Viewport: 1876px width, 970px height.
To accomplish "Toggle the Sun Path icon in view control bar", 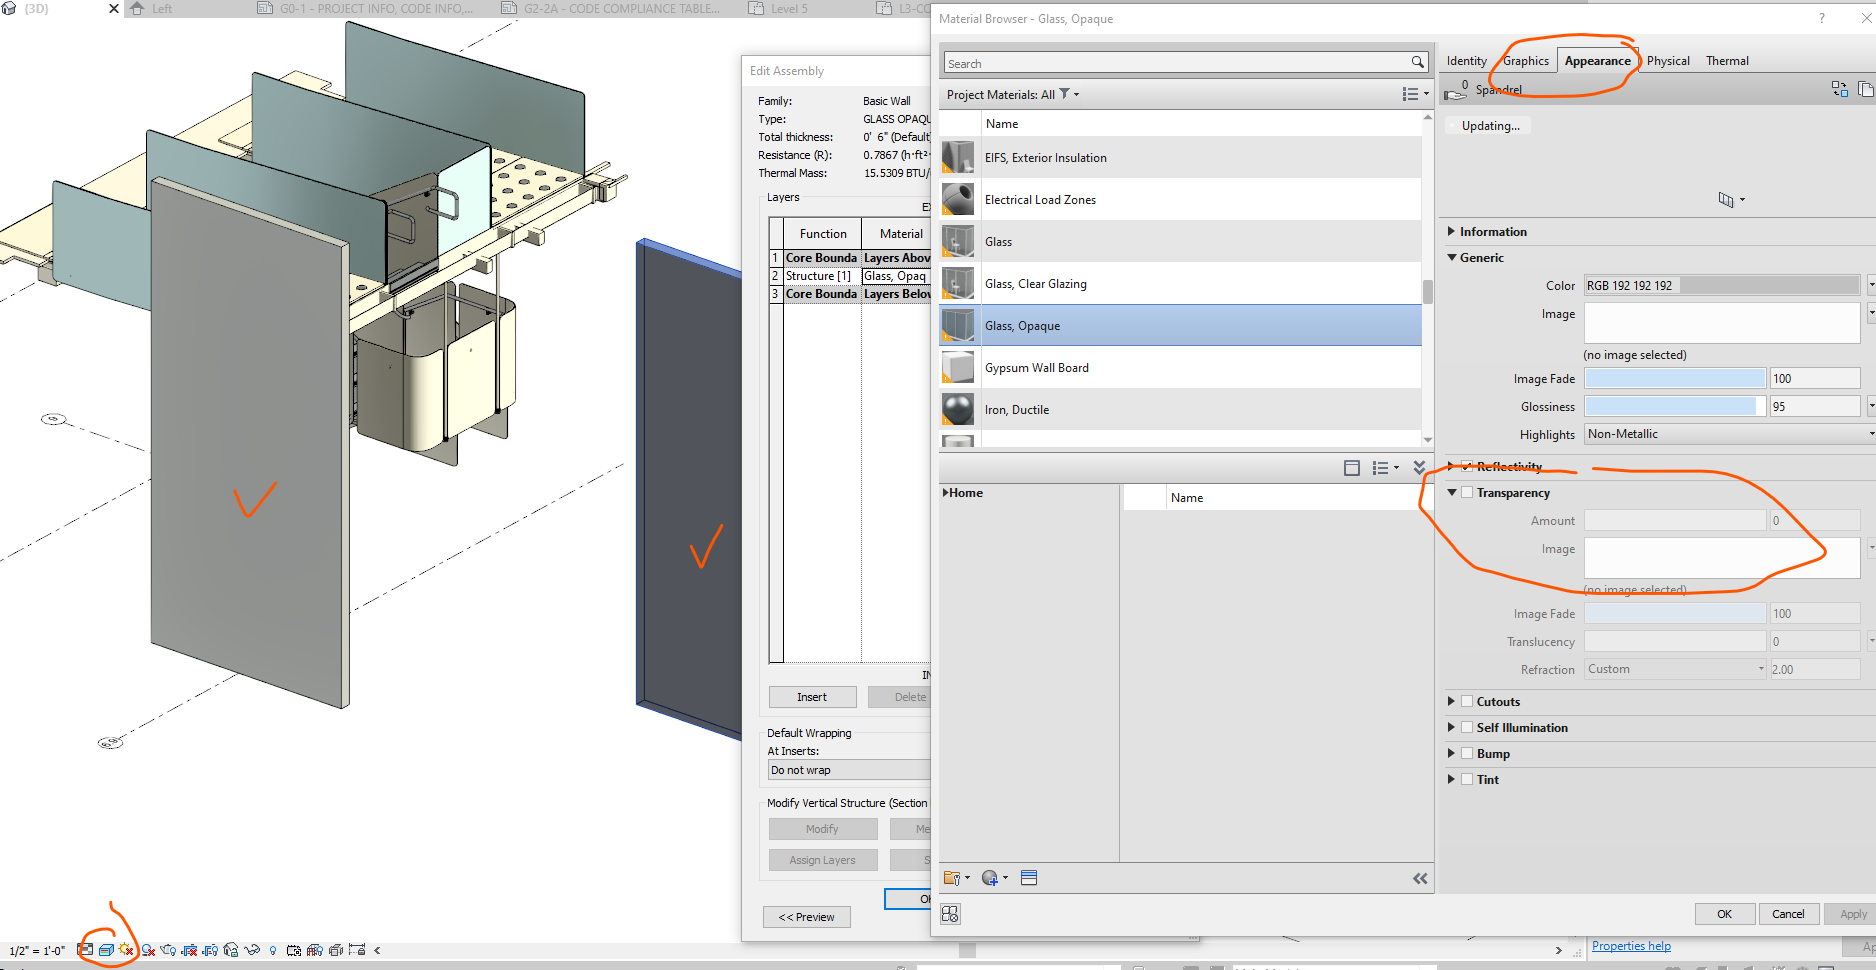I will click(x=124, y=950).
